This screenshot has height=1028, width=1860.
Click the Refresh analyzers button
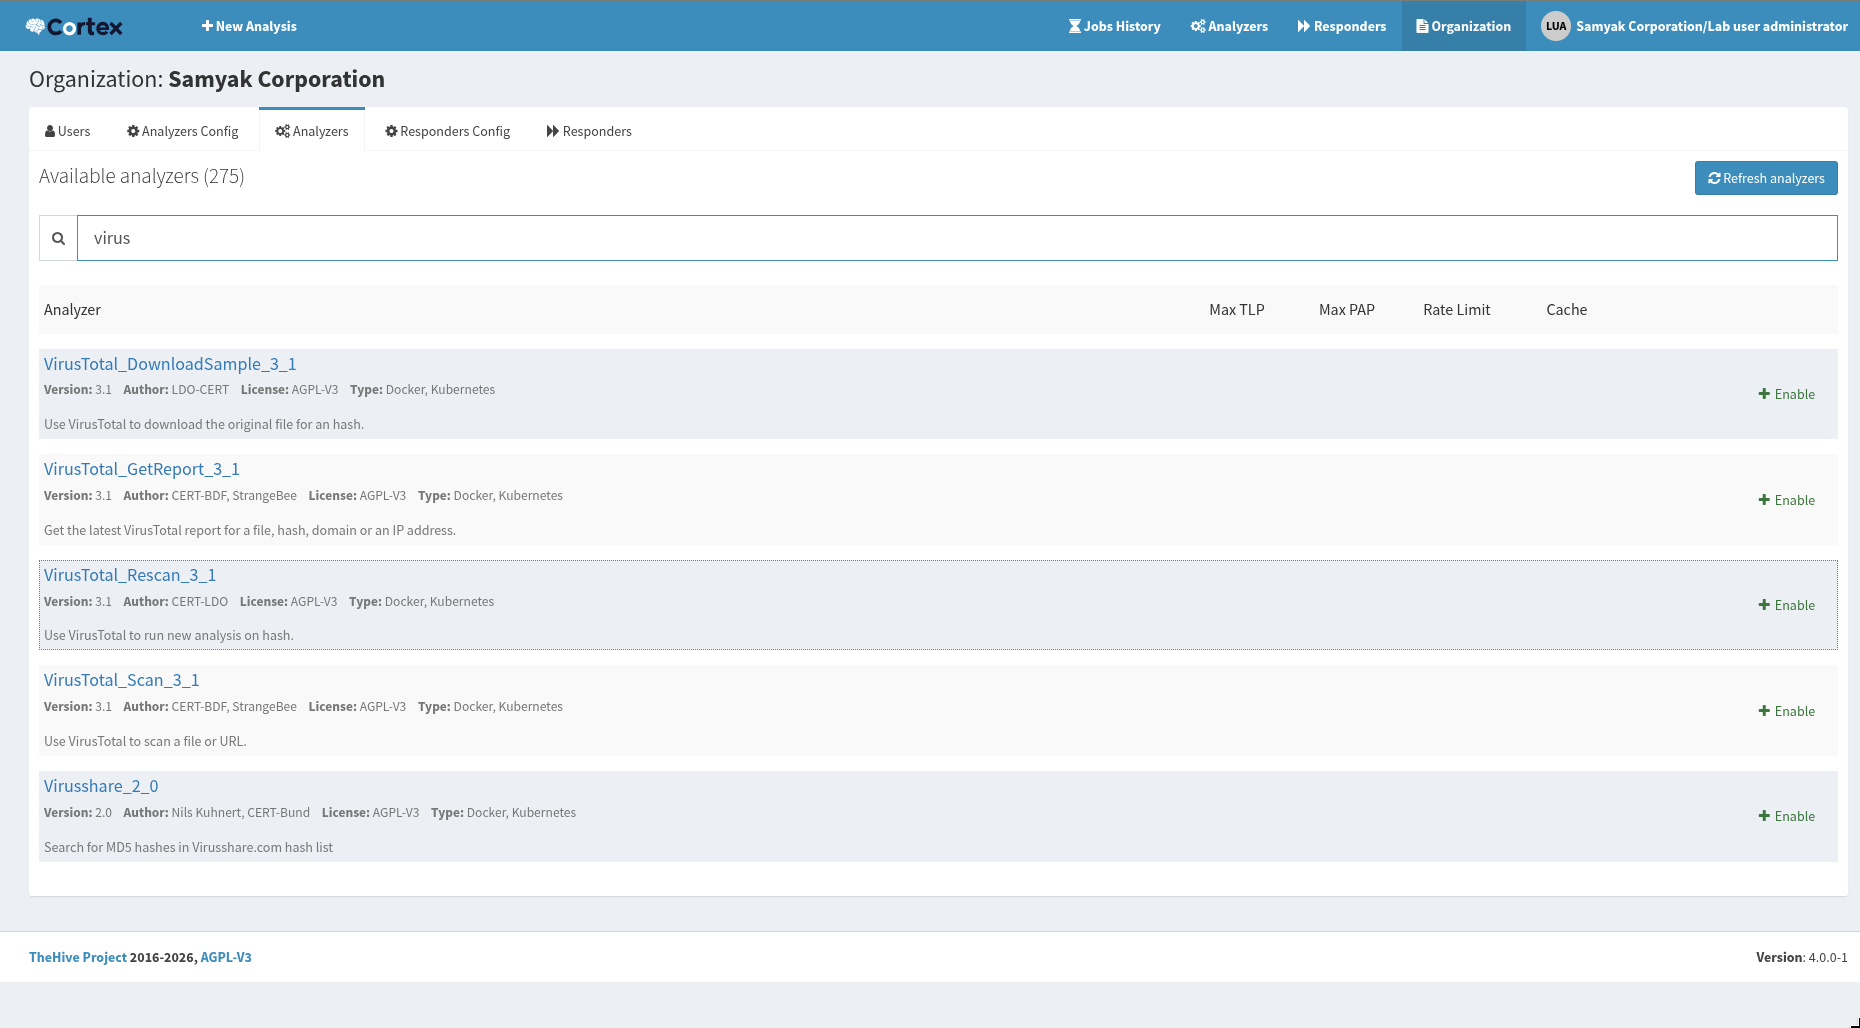coord(1766,178)
